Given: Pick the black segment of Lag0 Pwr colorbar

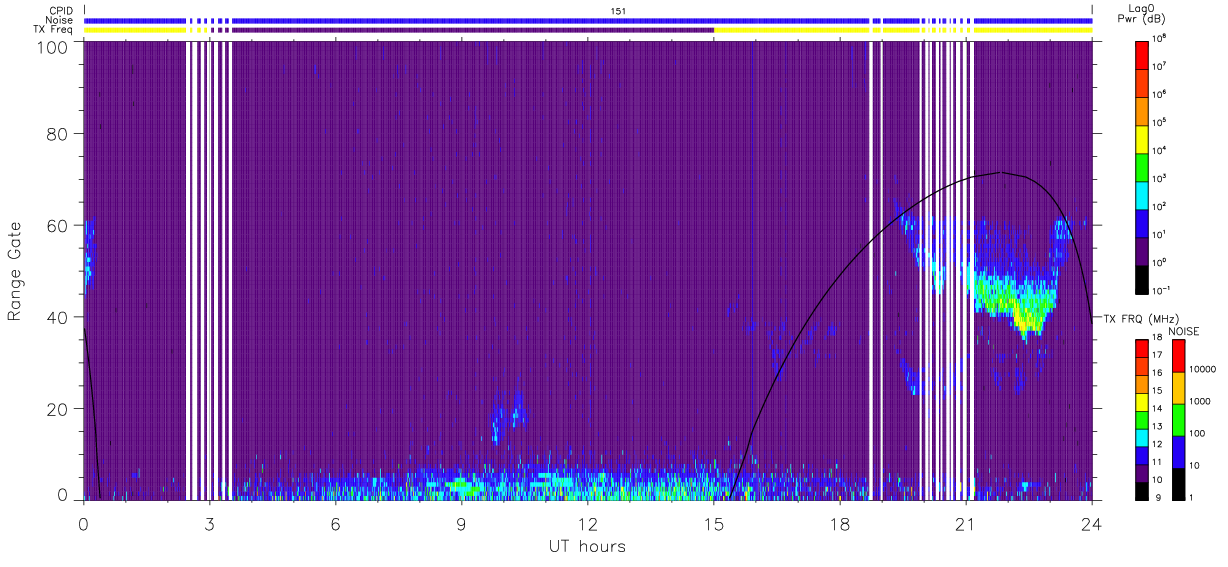Looking at the screenshot, I should click(x=1144, y=278).
